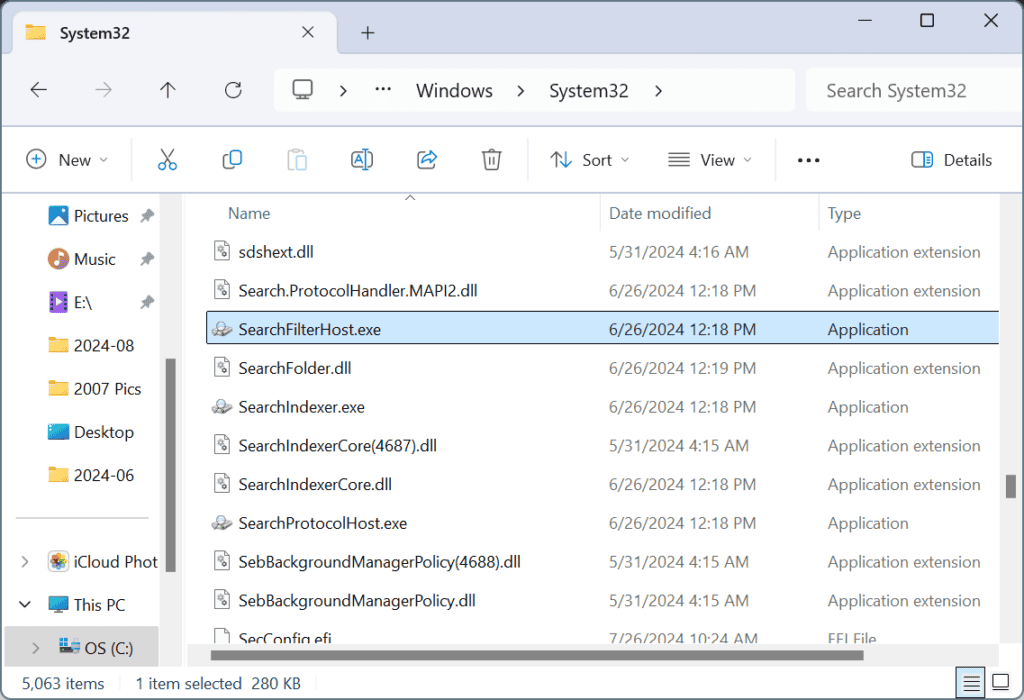Click chevron after Windows in address bar
Screen dimensions: 1024x700
point(520,91)
